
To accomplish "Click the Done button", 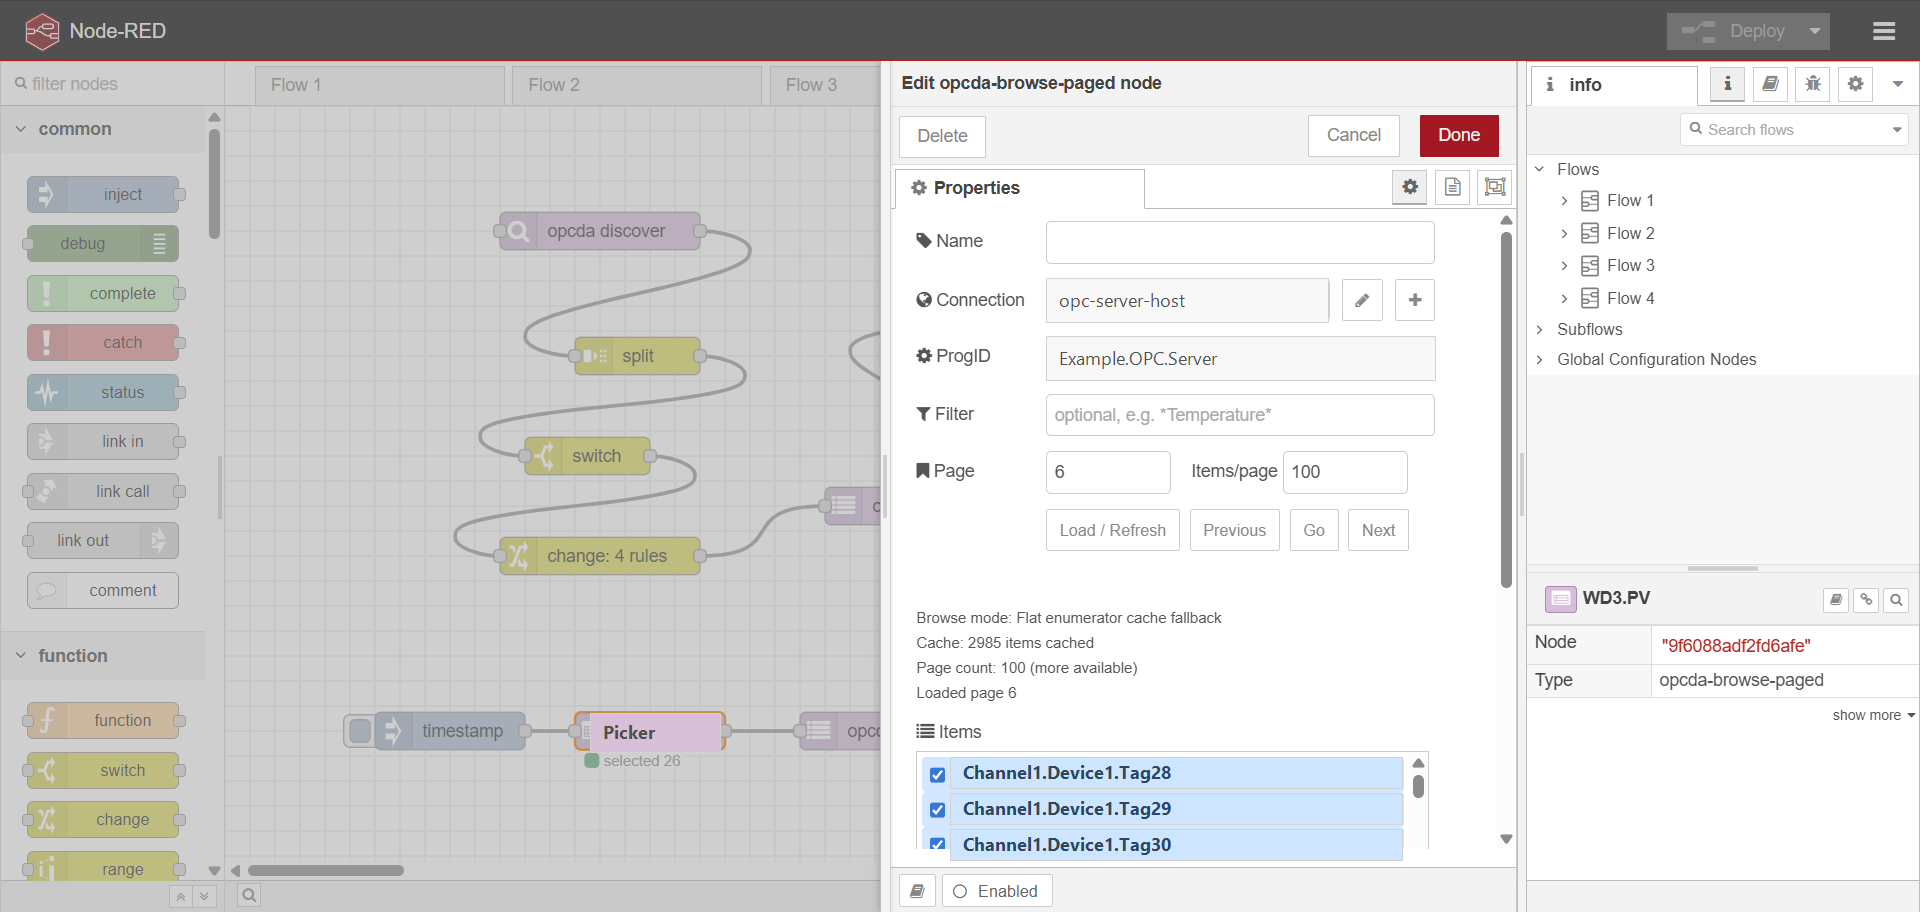I will point(1459,136).
